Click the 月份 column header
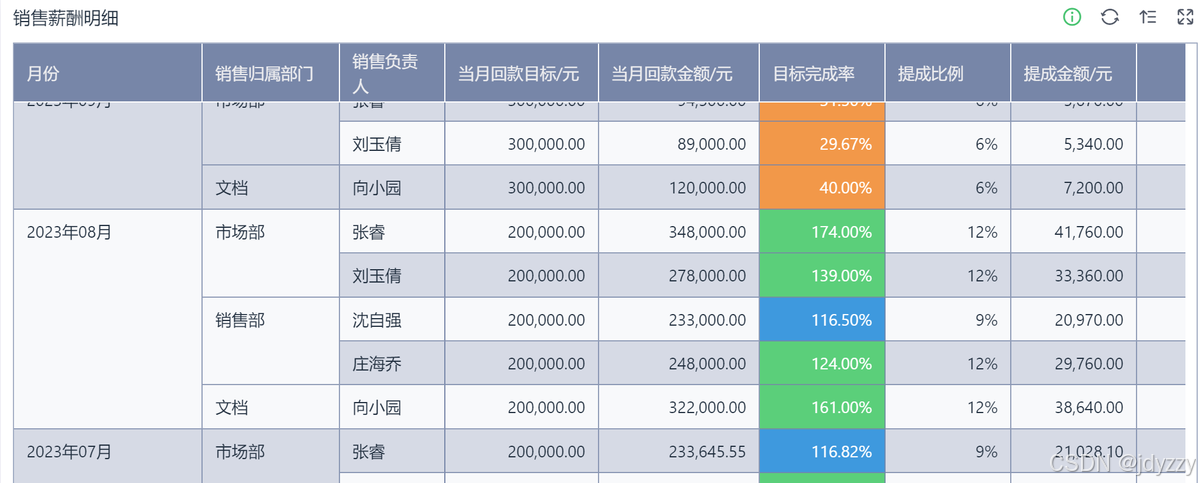Screen dimensions: 1200x483 (108, 73)
